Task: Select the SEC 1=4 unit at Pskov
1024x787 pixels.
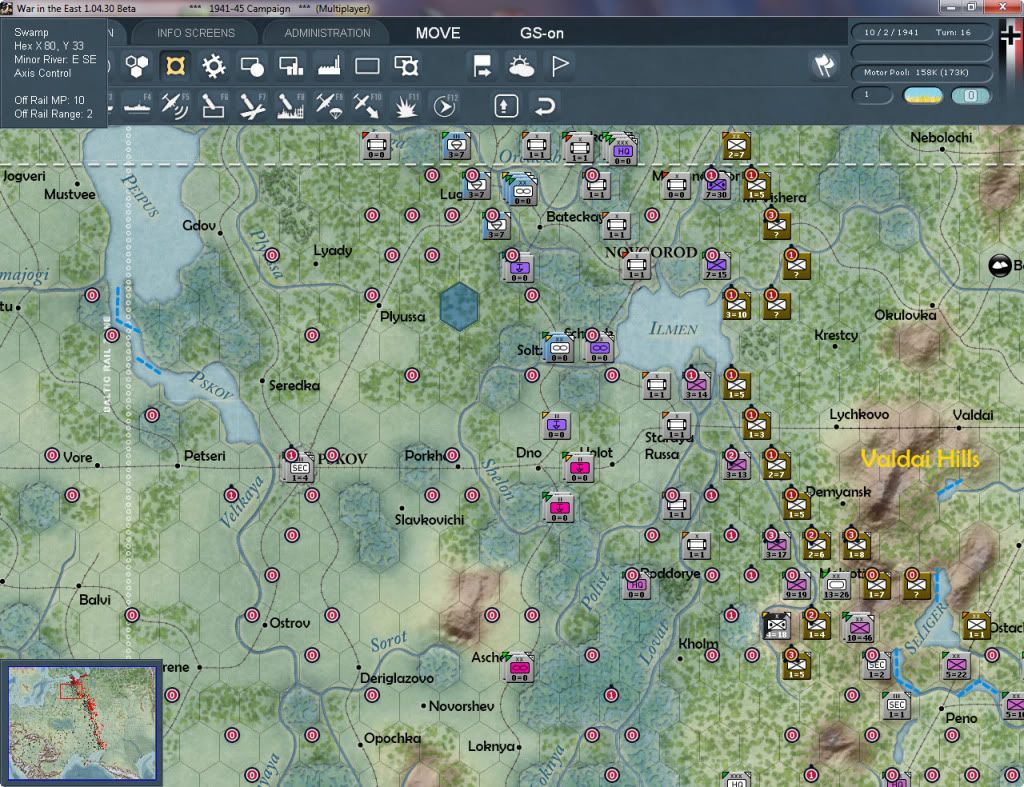Action: click(300, 470)
